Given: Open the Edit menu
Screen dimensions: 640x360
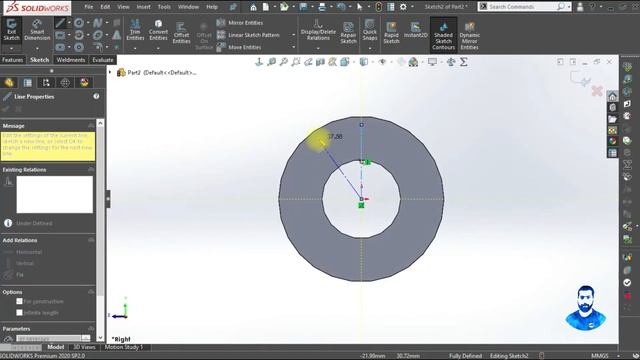Looking at the screenshot, I should pos(105,7).
